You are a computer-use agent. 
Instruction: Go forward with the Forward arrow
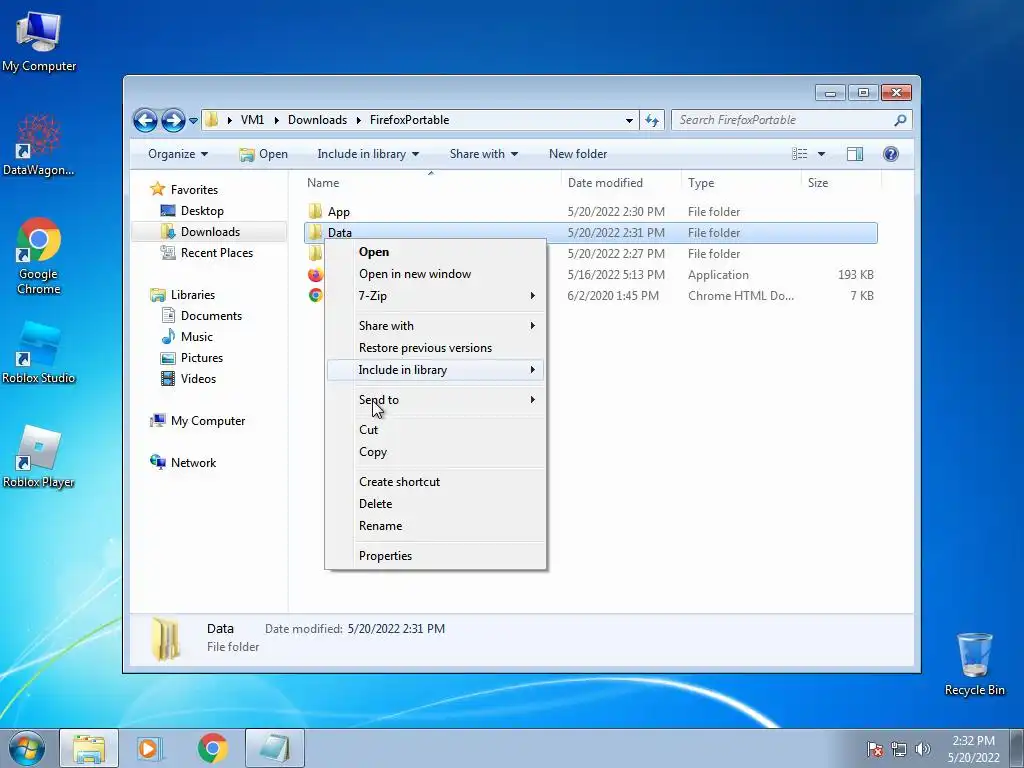[x=173, y=120]
